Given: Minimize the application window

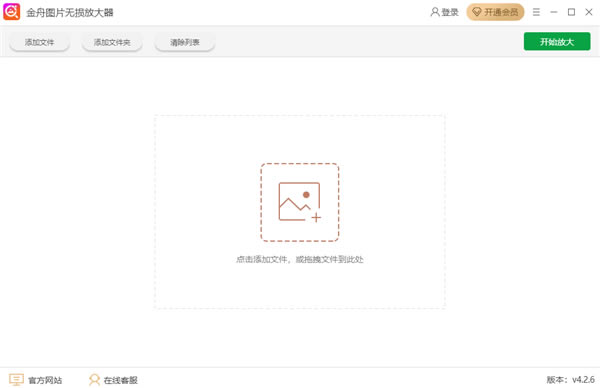Looking at the screenshot, I should click(x=554, y=12).
